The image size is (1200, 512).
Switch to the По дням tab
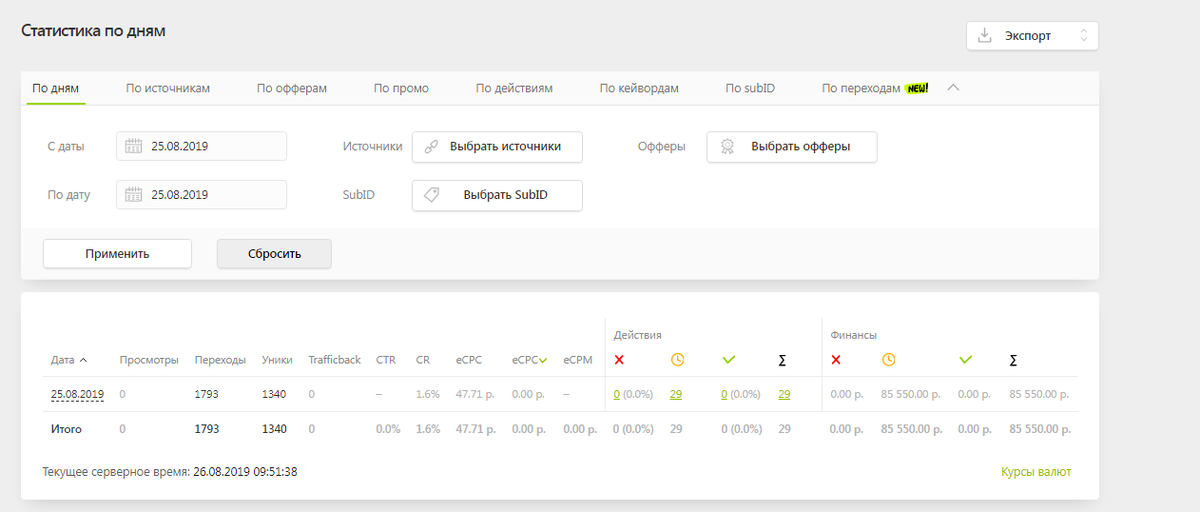click(x=56, y=88)
